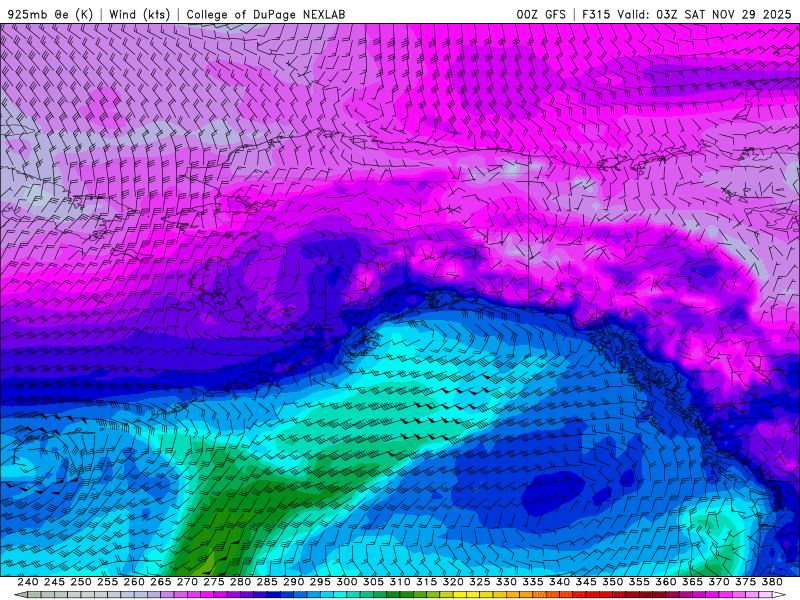The width and height of the screenshot is (800, 600).
Task: Select the 270 legend value
Action: pyautogui.click(x=187, y=582)
